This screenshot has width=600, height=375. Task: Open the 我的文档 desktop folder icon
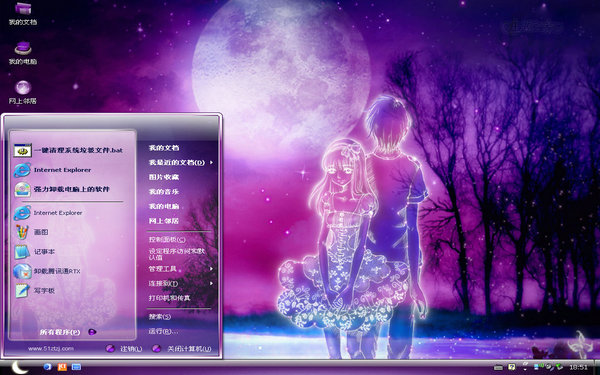(x=23, y=13)
